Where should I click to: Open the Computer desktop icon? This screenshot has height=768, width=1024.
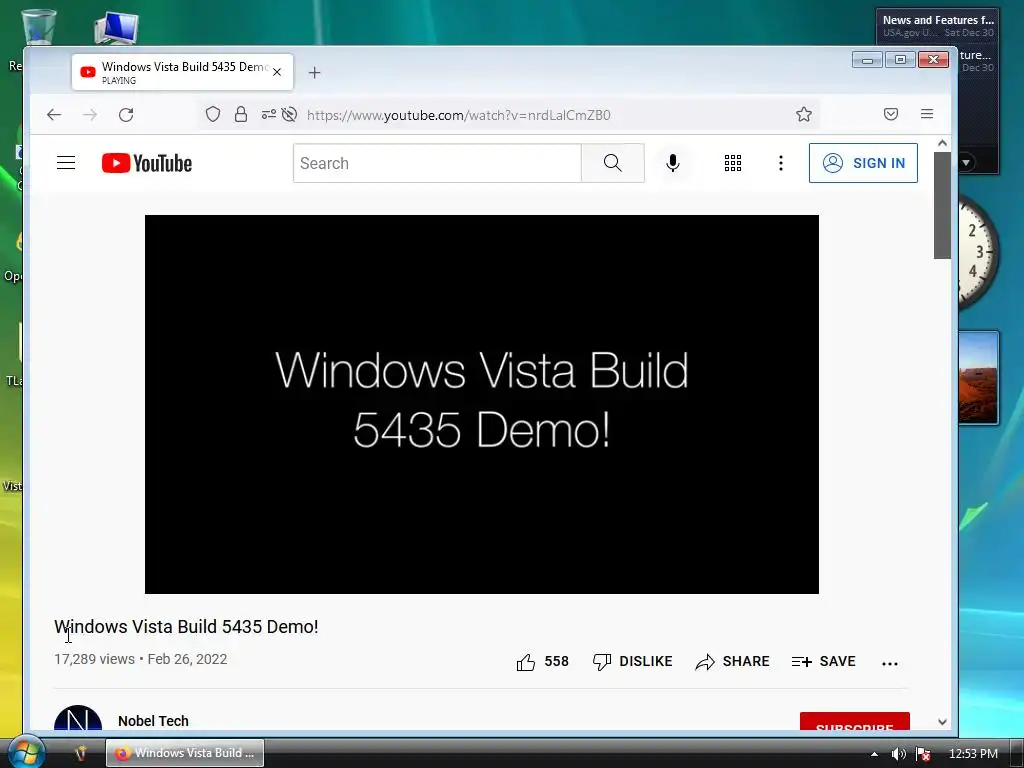tap(116, 29)
